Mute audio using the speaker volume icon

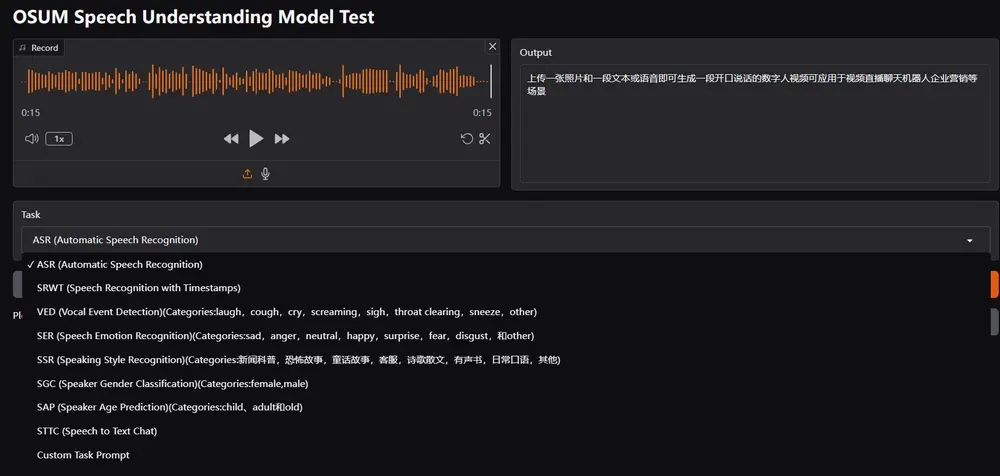(31, 138)
